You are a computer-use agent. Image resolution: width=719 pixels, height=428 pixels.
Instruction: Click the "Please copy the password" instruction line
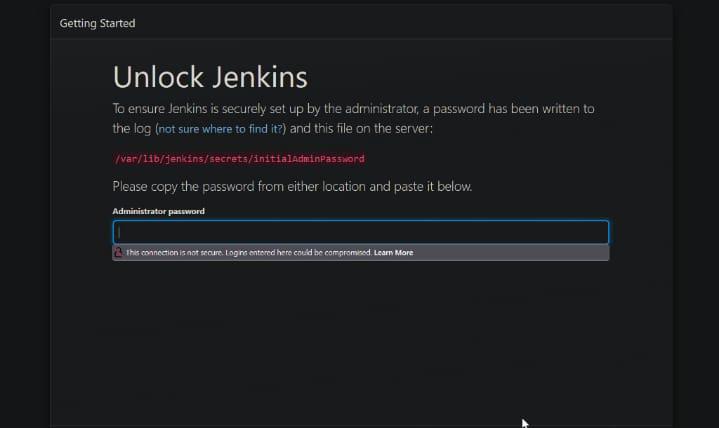(200, 186)
